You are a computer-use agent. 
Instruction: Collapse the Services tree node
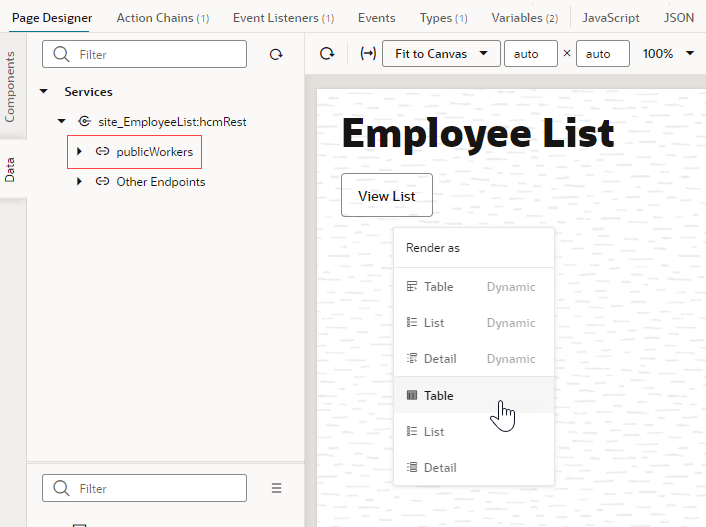[44, 91]
